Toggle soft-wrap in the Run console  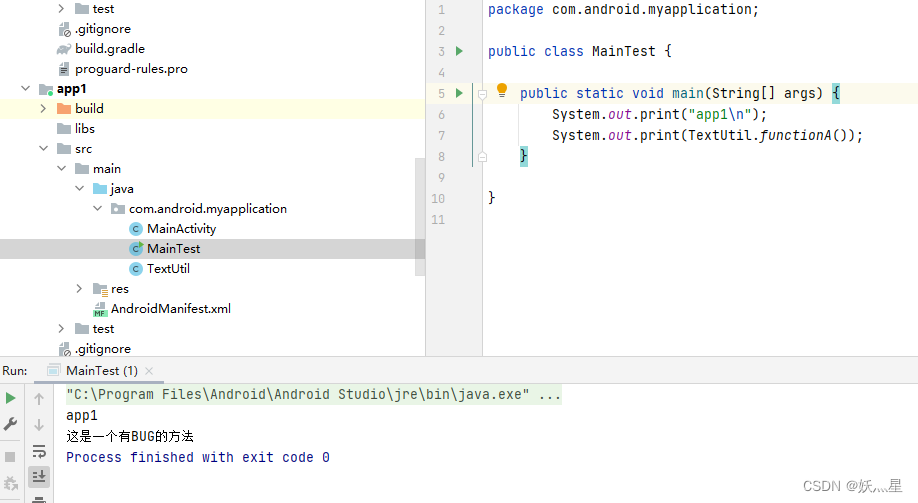tap(39, 451)
